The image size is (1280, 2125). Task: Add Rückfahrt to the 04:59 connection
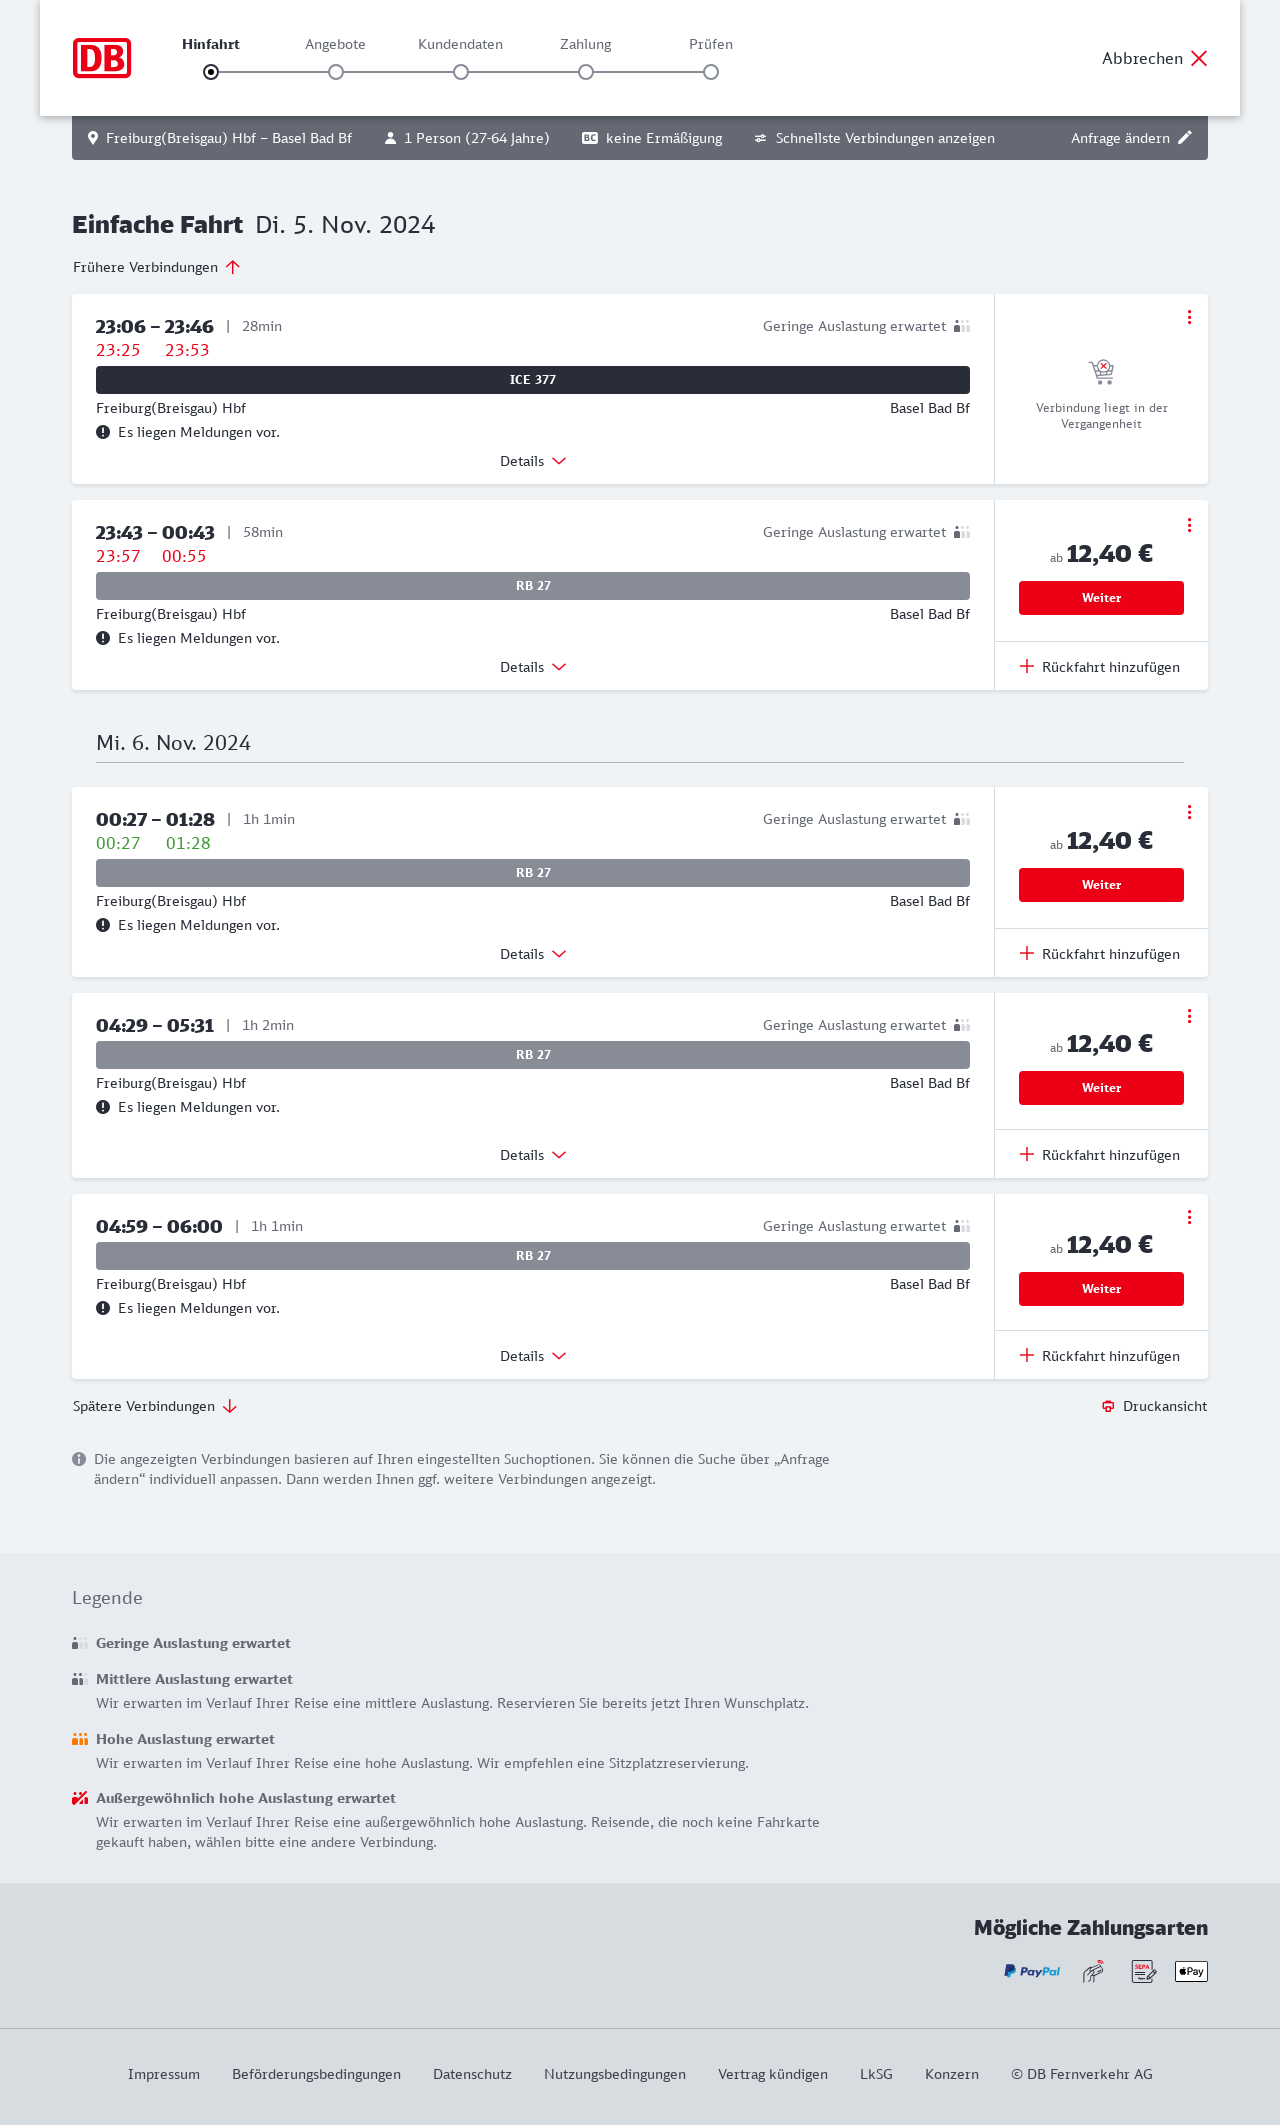pyautogui.click(x=1100, y=1356)
